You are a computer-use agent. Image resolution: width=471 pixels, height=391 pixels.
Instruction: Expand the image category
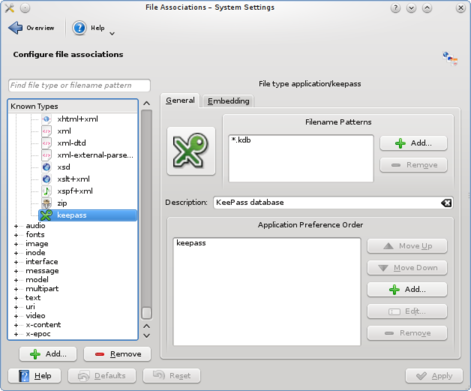[x=16, y=244]
